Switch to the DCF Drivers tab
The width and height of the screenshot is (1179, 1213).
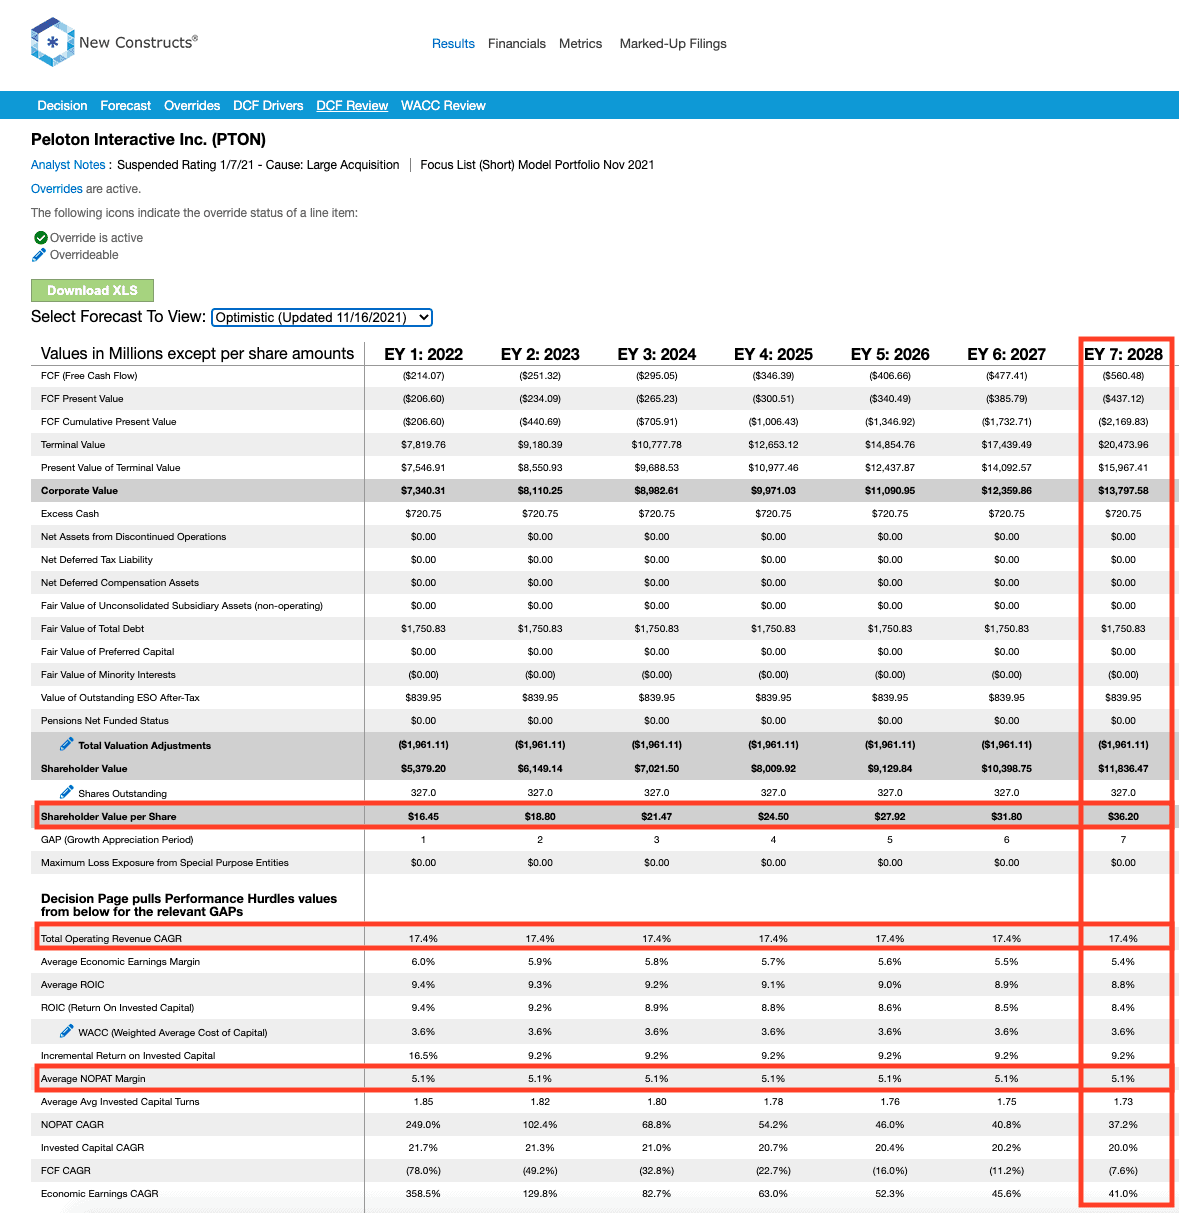(x=268, y=106)
